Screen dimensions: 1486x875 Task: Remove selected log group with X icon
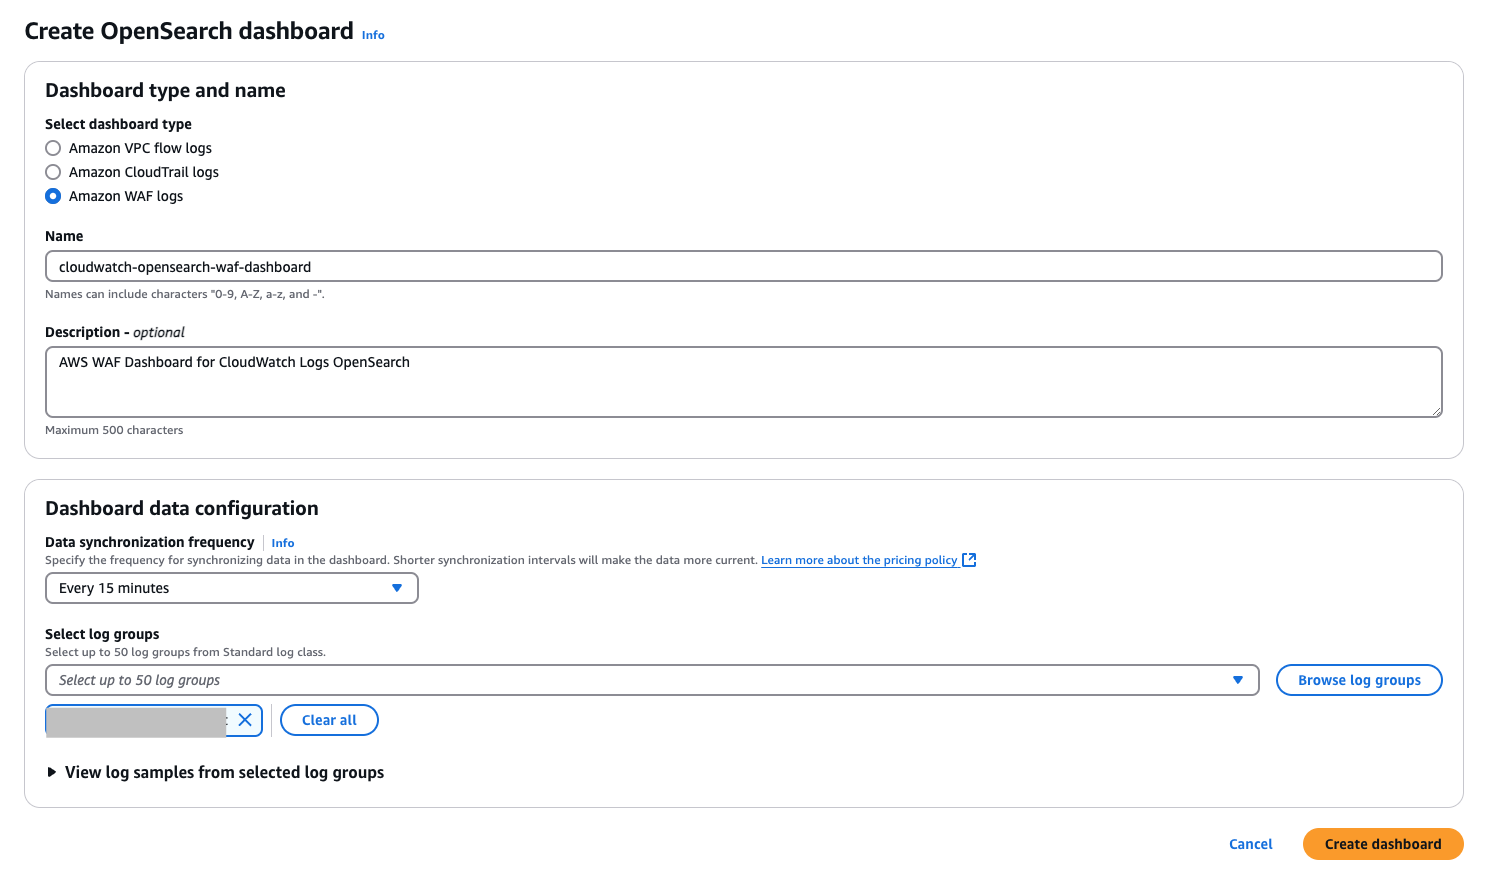[x=245, y=720]
